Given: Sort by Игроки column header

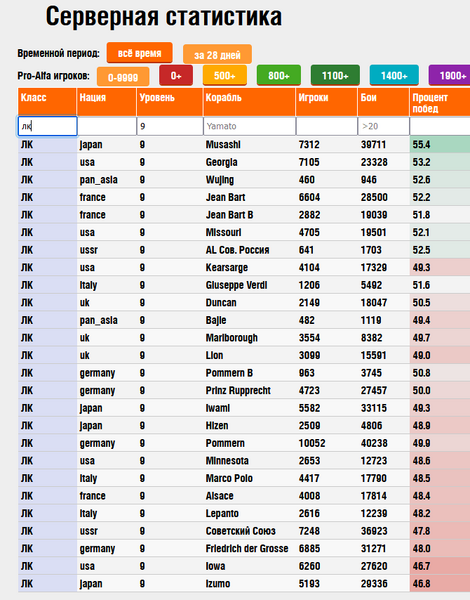Looking at the screenshot, I should point(327,102).
